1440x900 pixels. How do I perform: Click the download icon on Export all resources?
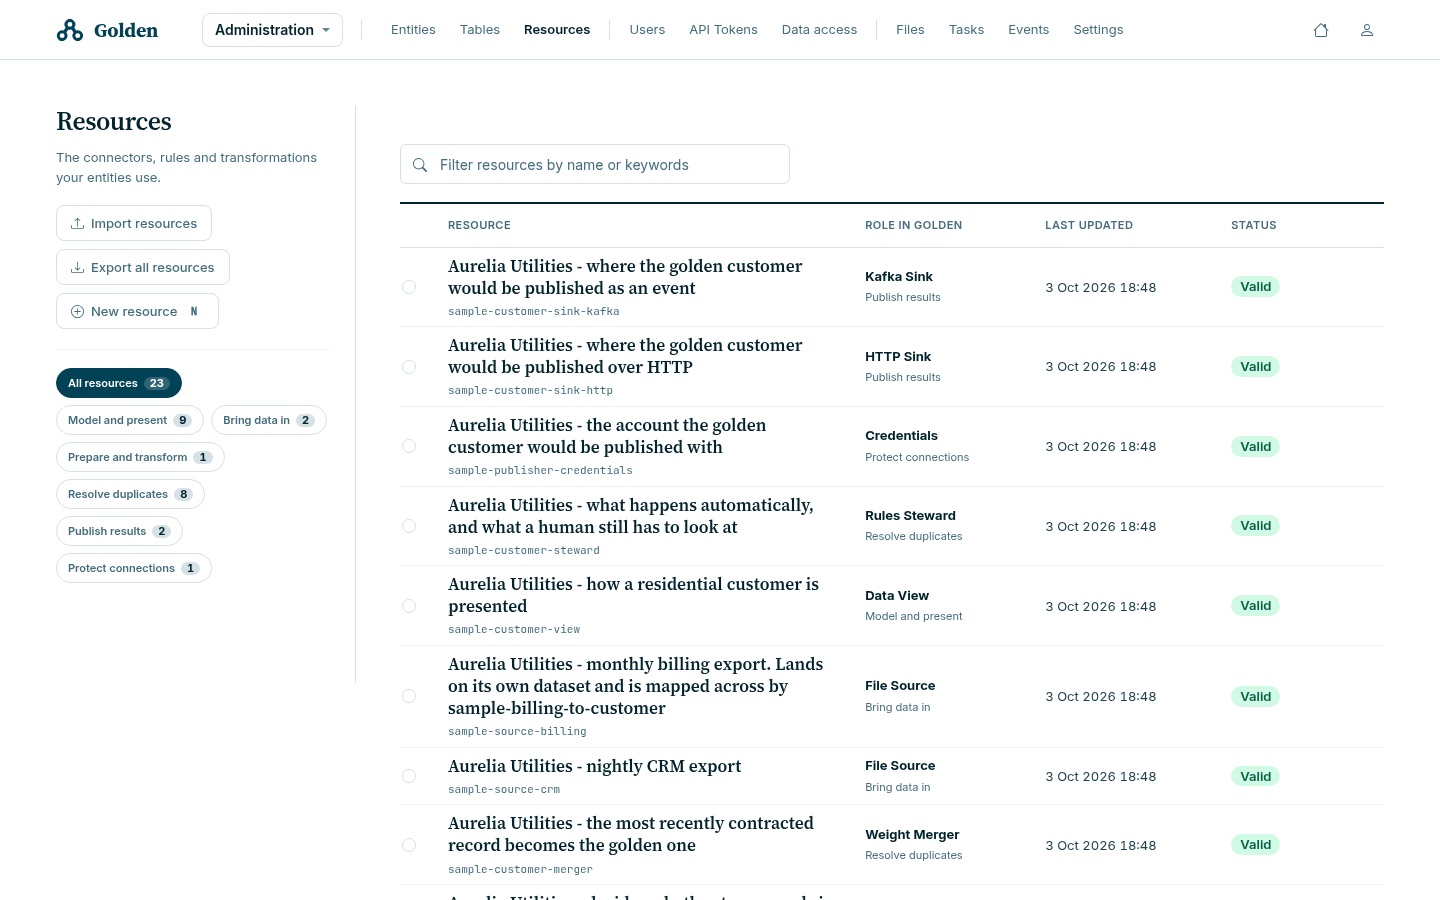77,267
